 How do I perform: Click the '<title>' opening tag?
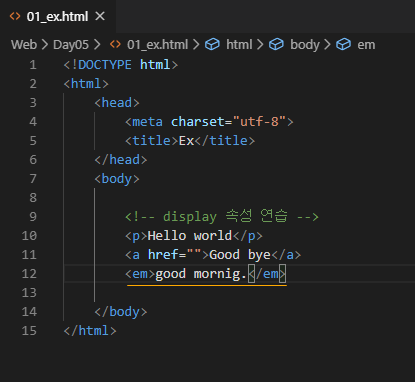coord(152,141)
